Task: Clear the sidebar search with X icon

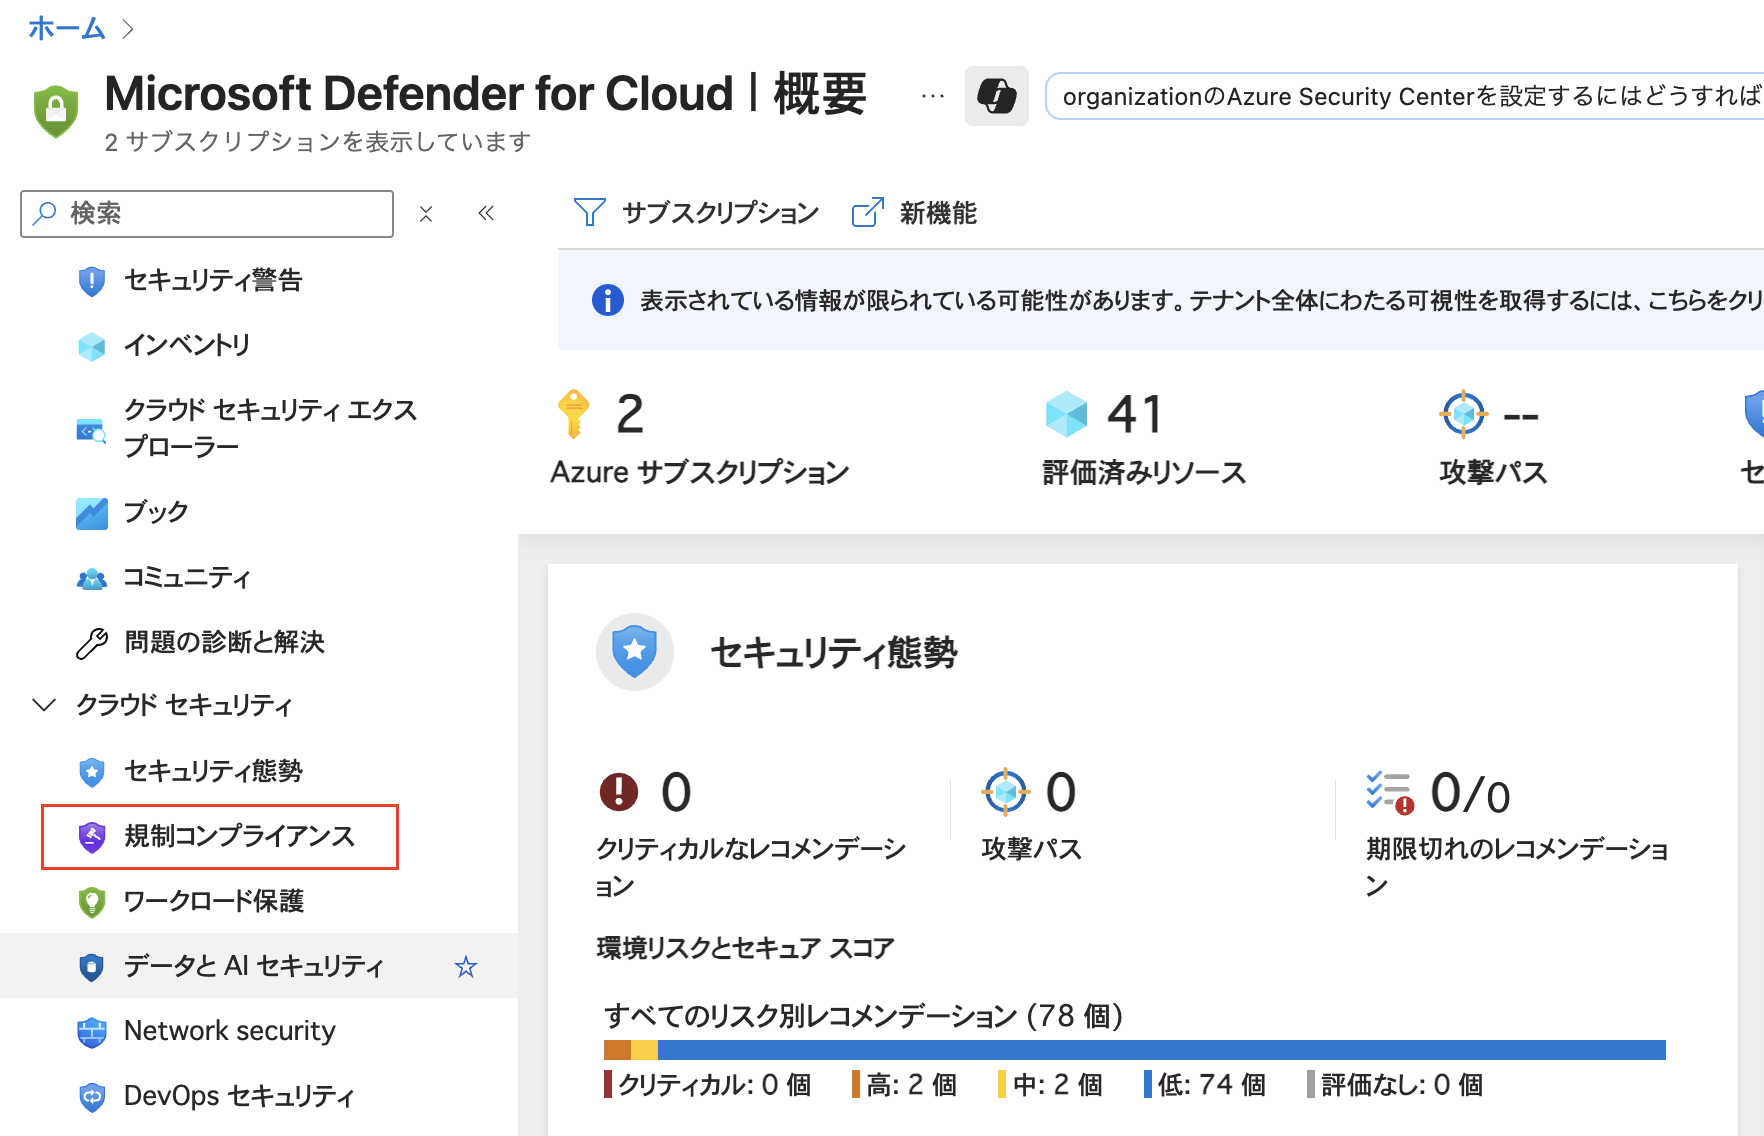Action: [x=426, y=214]
